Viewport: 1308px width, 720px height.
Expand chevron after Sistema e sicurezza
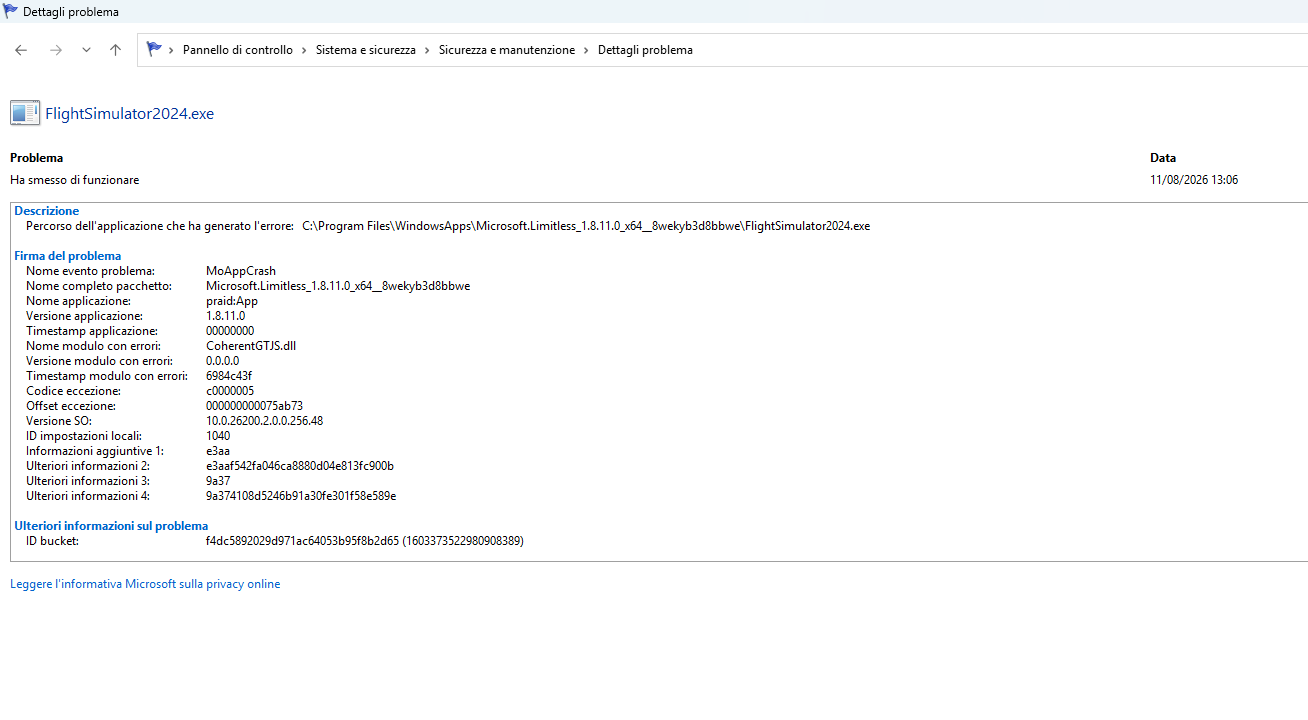click(x=427, y=50)
